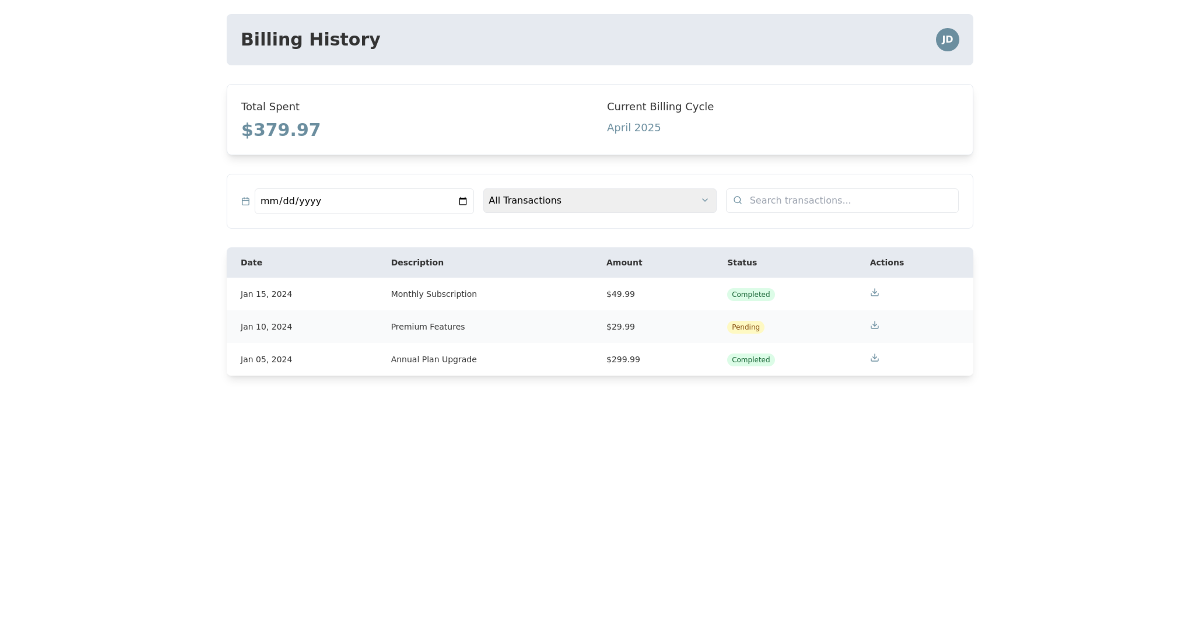Click the April 2025 link
Viewport: 1200px width, 630px height.
[x=633, y=127]
